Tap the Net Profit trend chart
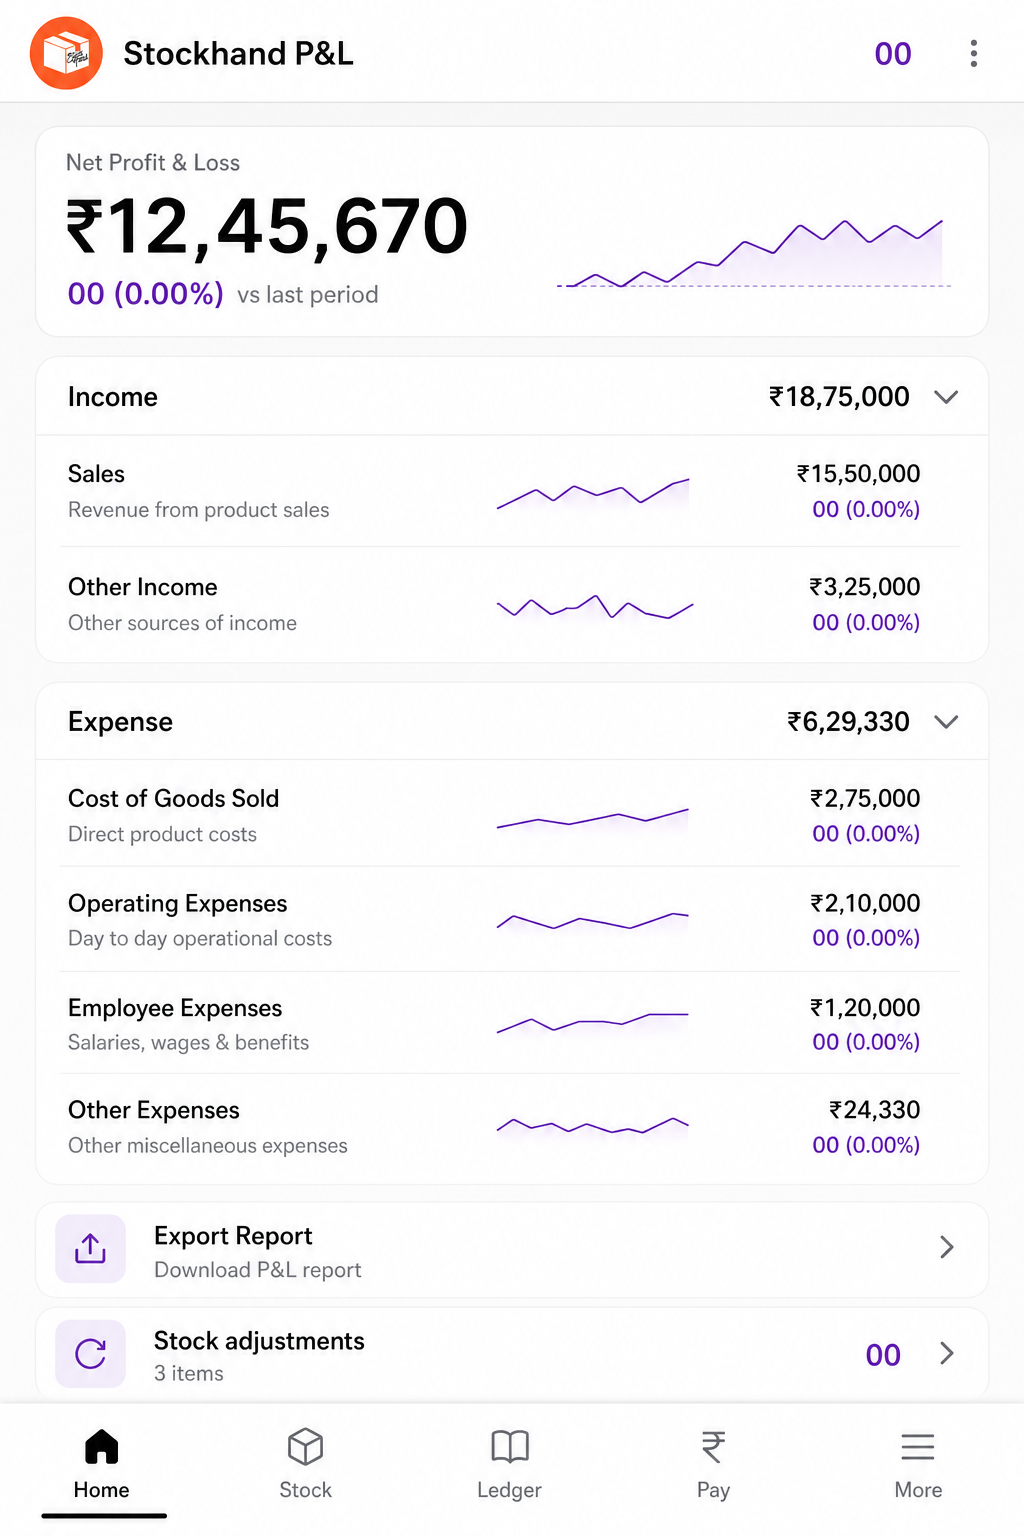This screenshot has height=1536, width=1024. [753, 254]
